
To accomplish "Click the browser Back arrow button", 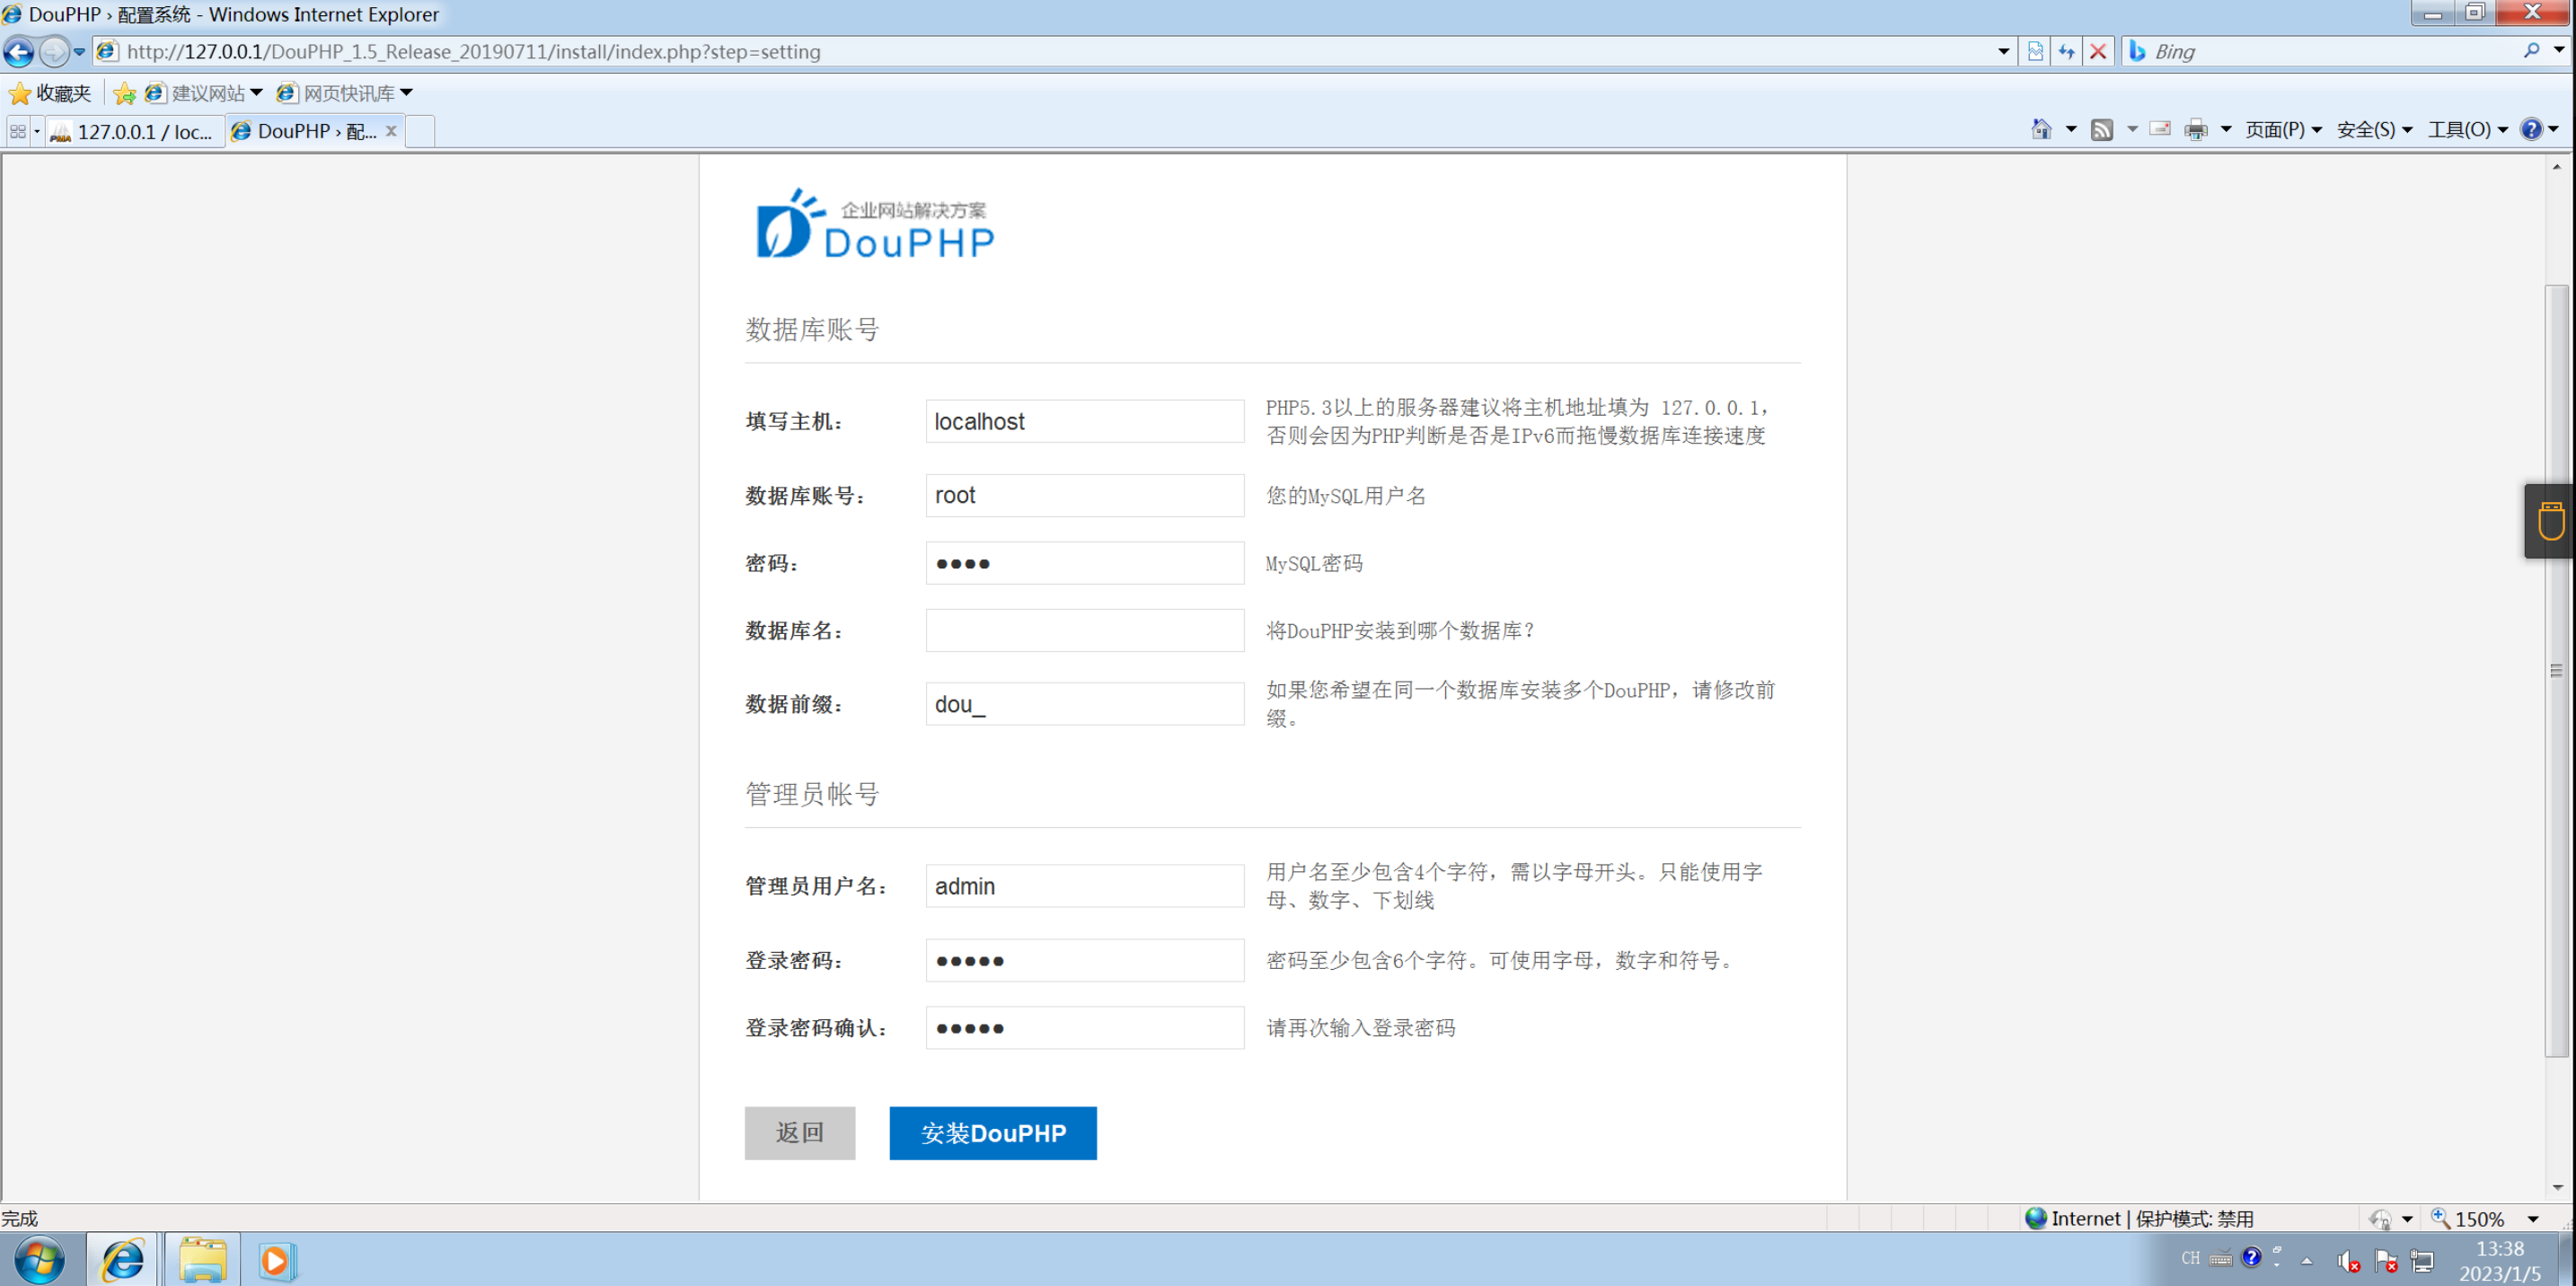I will [19, 51].
